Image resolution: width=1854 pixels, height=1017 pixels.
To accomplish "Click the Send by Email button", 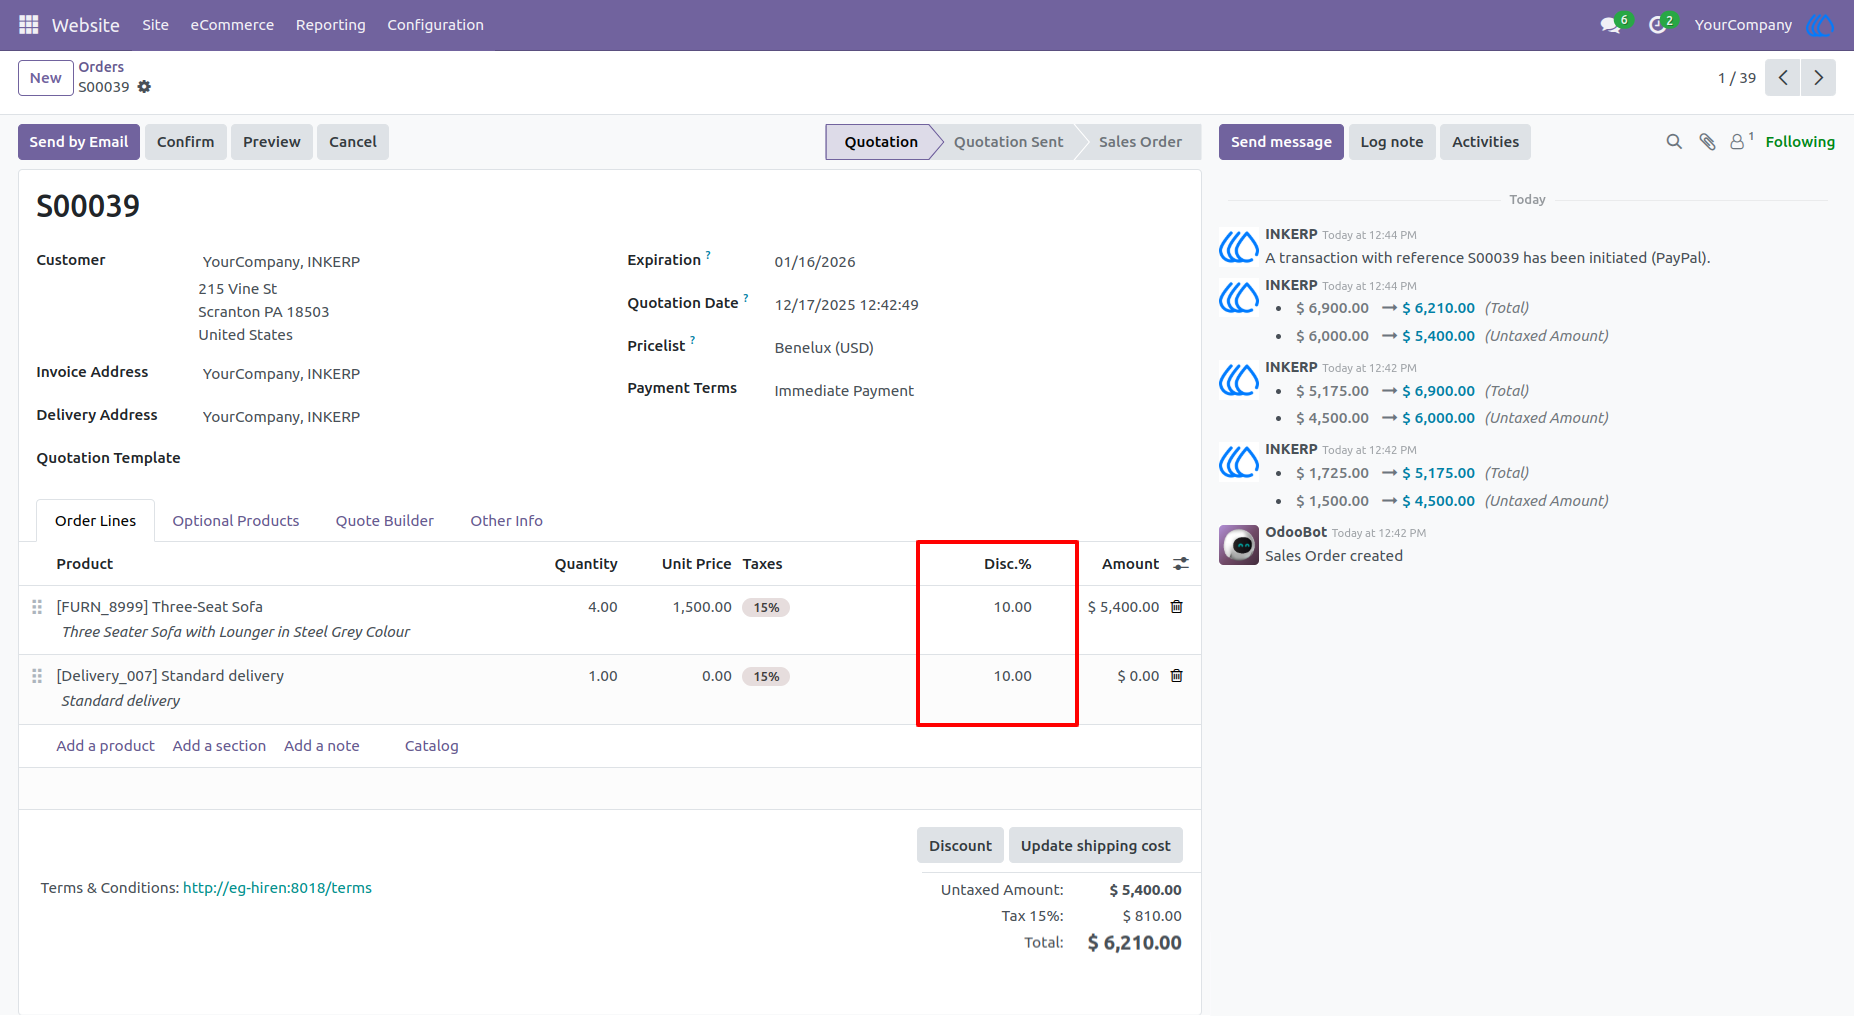I will tap(79, 142).
